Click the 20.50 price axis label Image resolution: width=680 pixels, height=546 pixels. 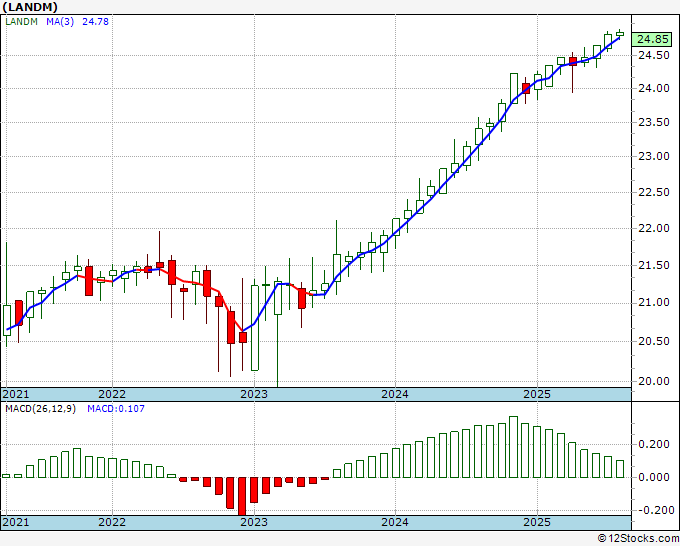tap(654, 341)
